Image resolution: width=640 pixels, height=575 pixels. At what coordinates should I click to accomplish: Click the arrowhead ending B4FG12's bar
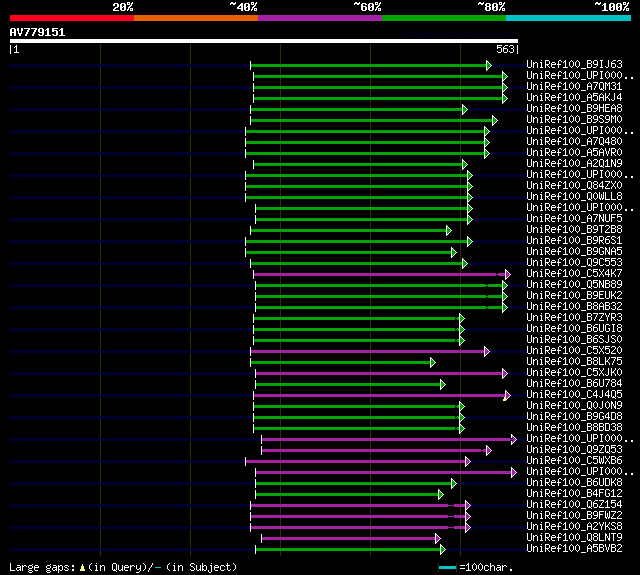tap(441, 495)
